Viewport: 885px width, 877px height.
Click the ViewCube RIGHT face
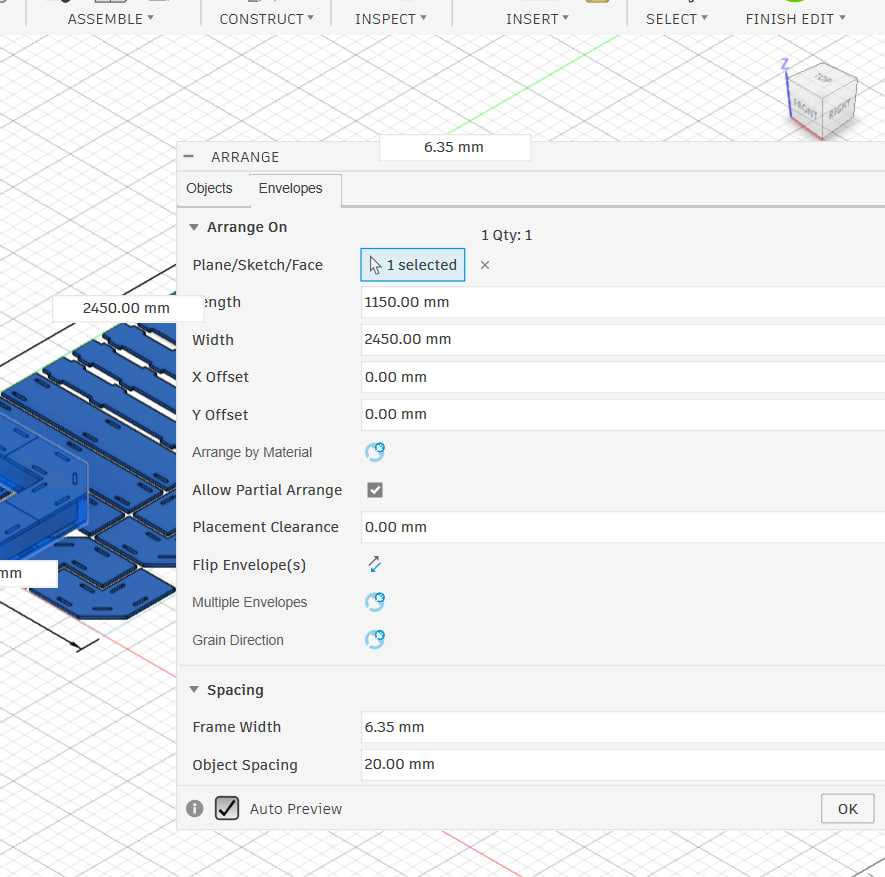pyautogui.click(x=840, y=109)
